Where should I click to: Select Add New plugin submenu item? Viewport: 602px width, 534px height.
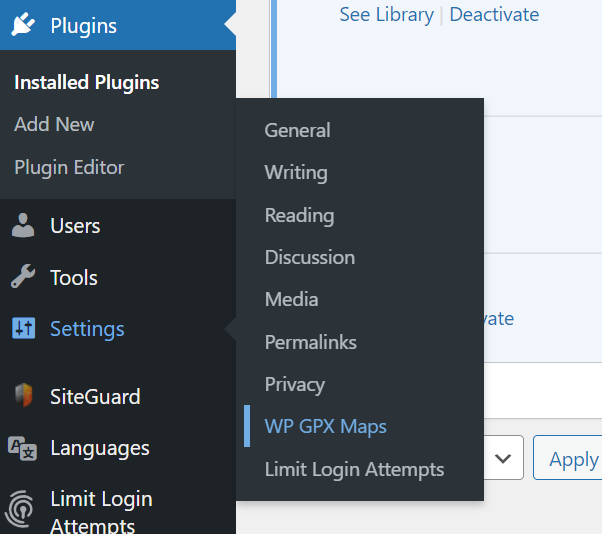coord(54,124)
